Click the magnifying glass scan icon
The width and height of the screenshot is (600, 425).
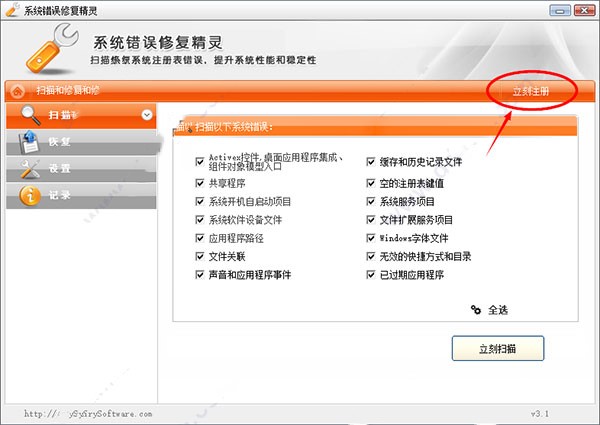(x=31, y=115)
